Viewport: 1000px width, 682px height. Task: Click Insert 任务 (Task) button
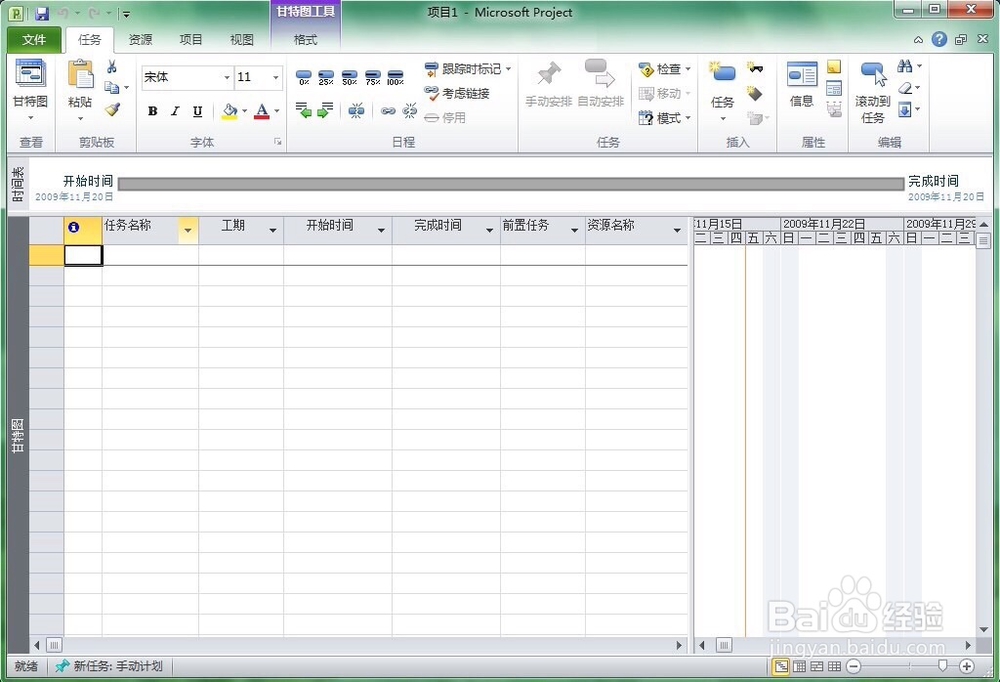(x=723, y=91)
